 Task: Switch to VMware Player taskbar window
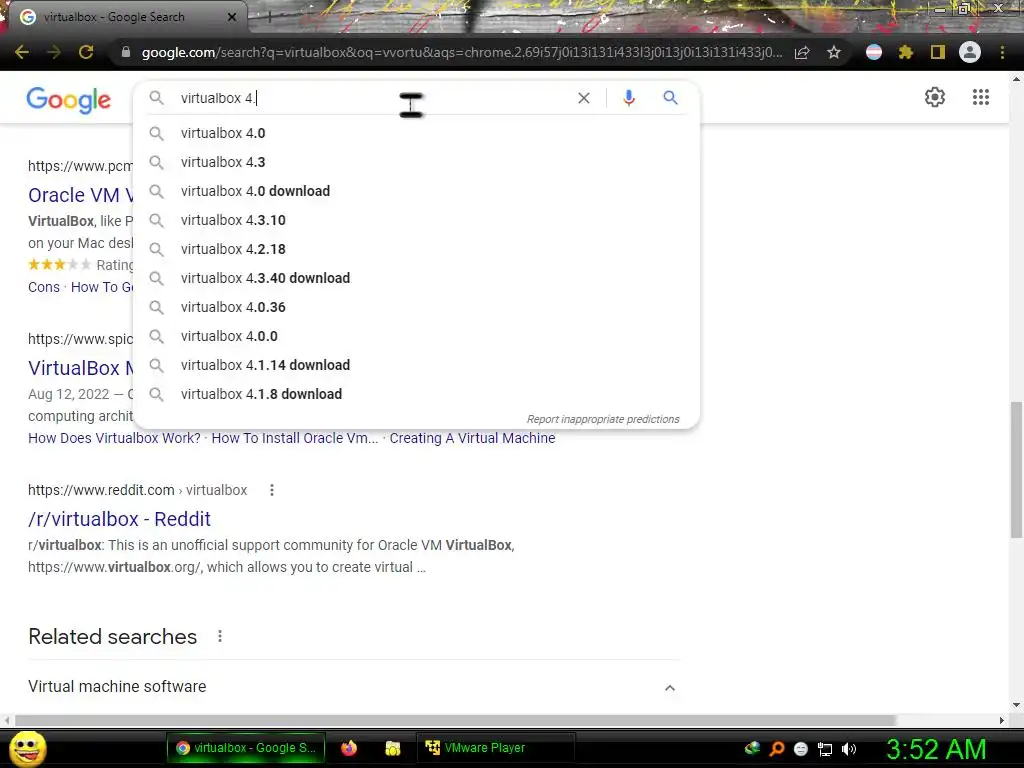495,748
